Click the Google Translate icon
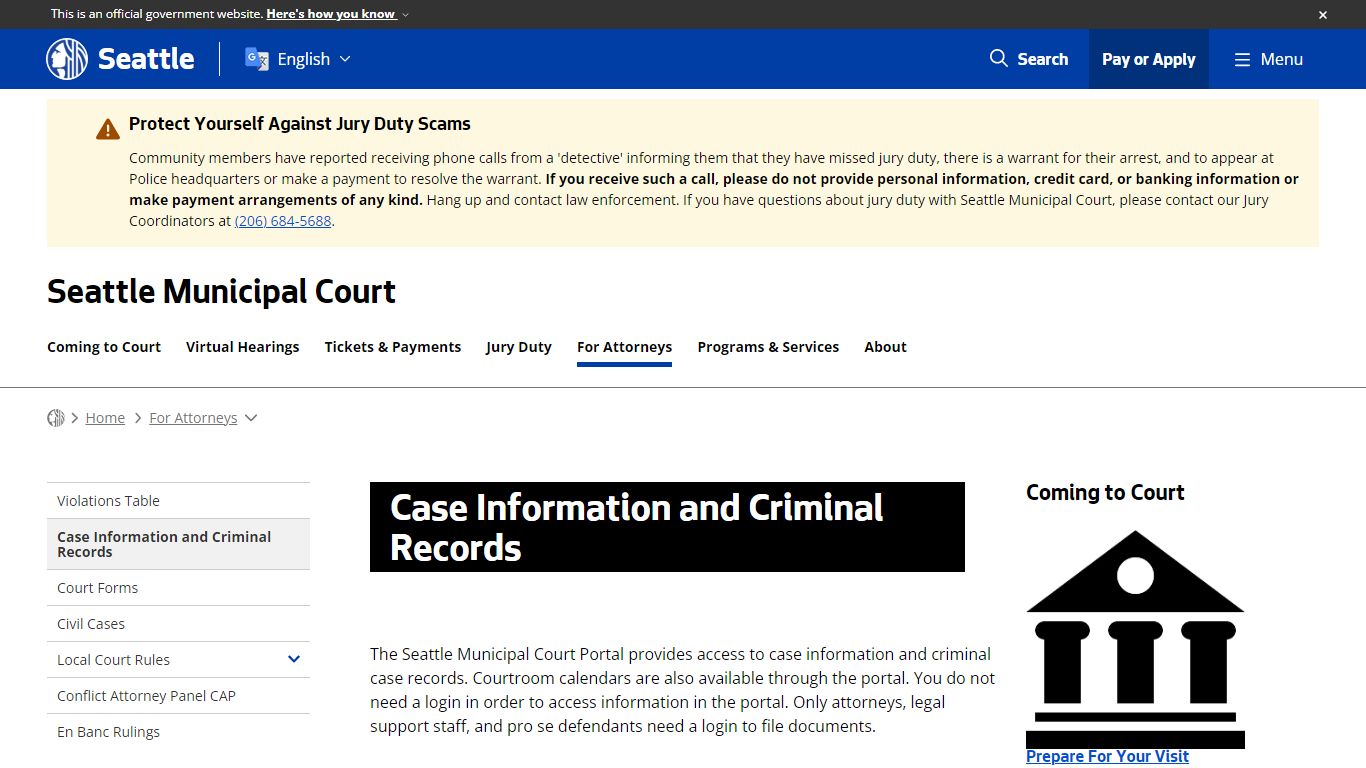1366x768 pixels. [257, 59]
